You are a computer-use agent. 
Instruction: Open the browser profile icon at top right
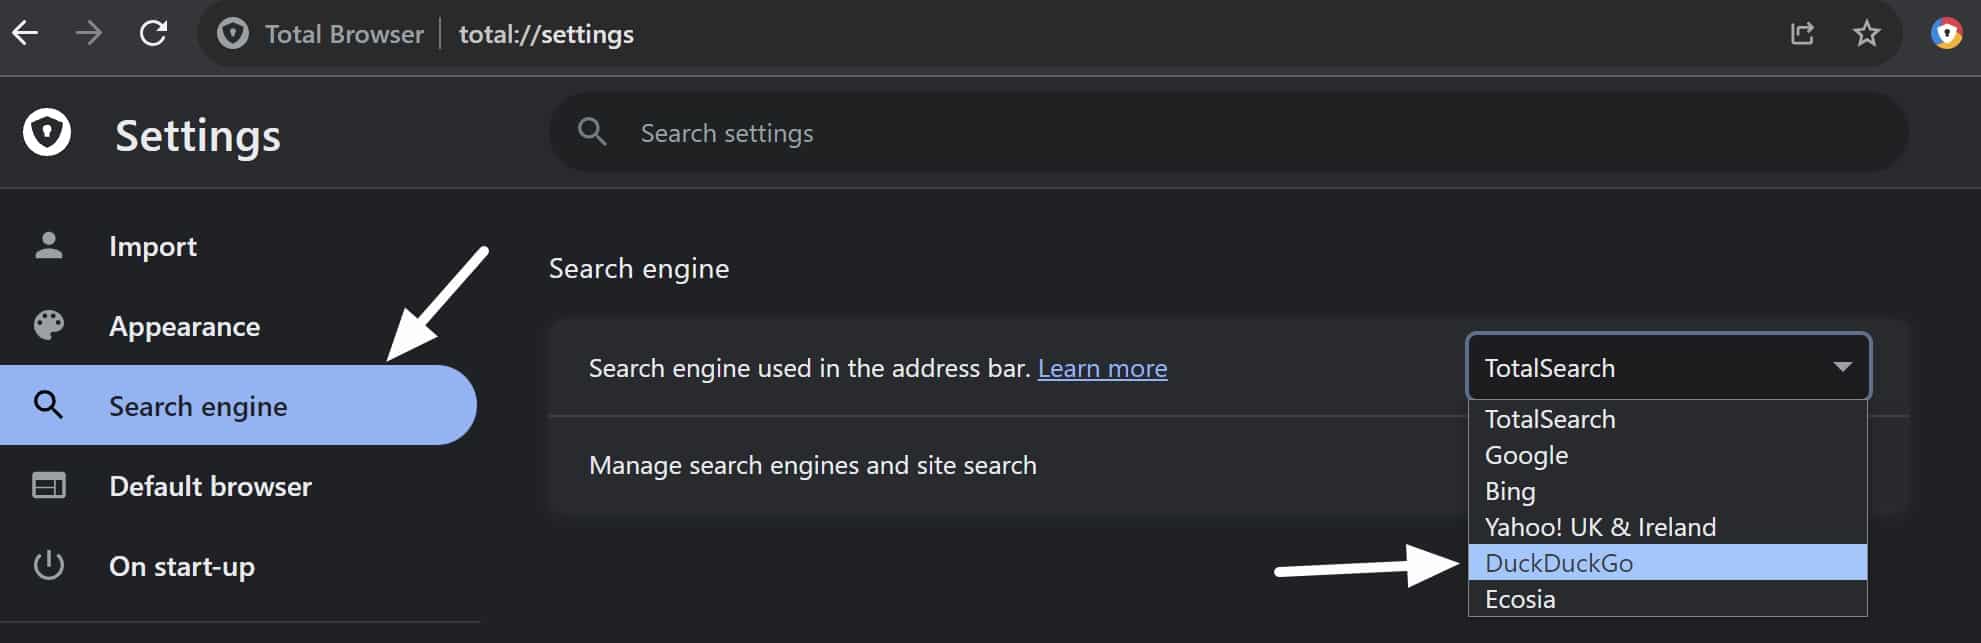[1946, 34]
